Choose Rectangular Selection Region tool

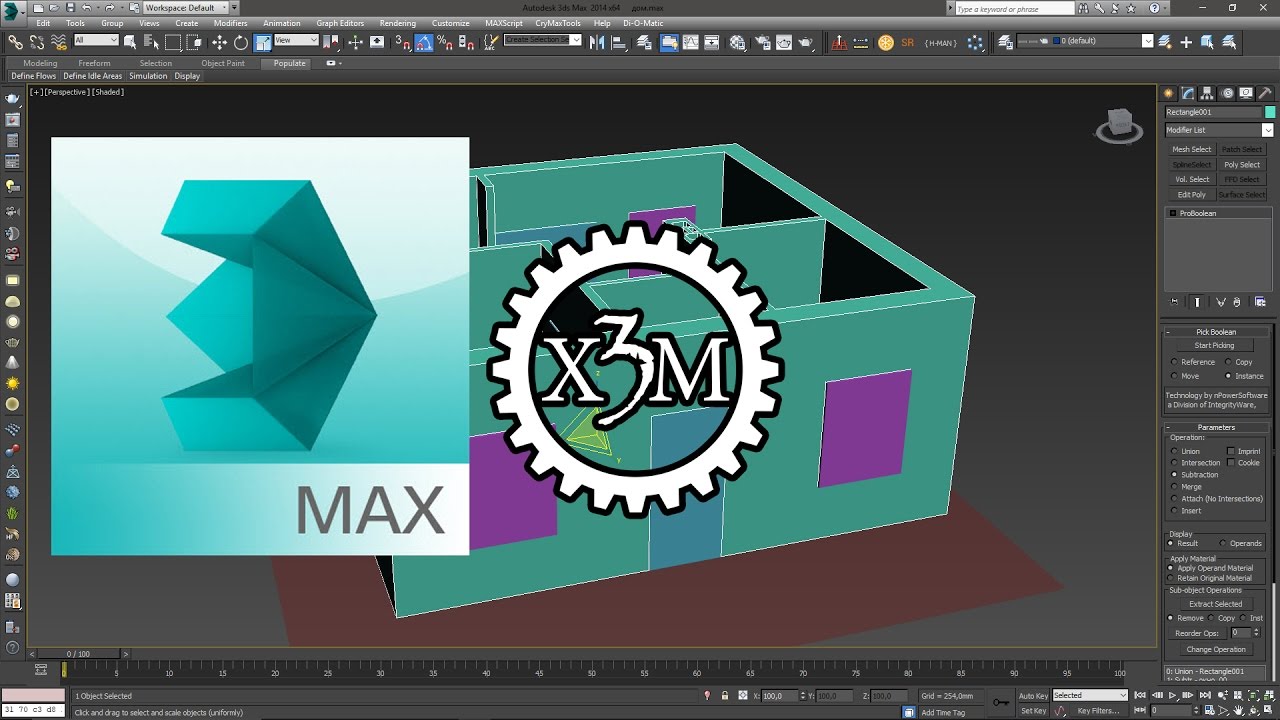tap(173, 42)
